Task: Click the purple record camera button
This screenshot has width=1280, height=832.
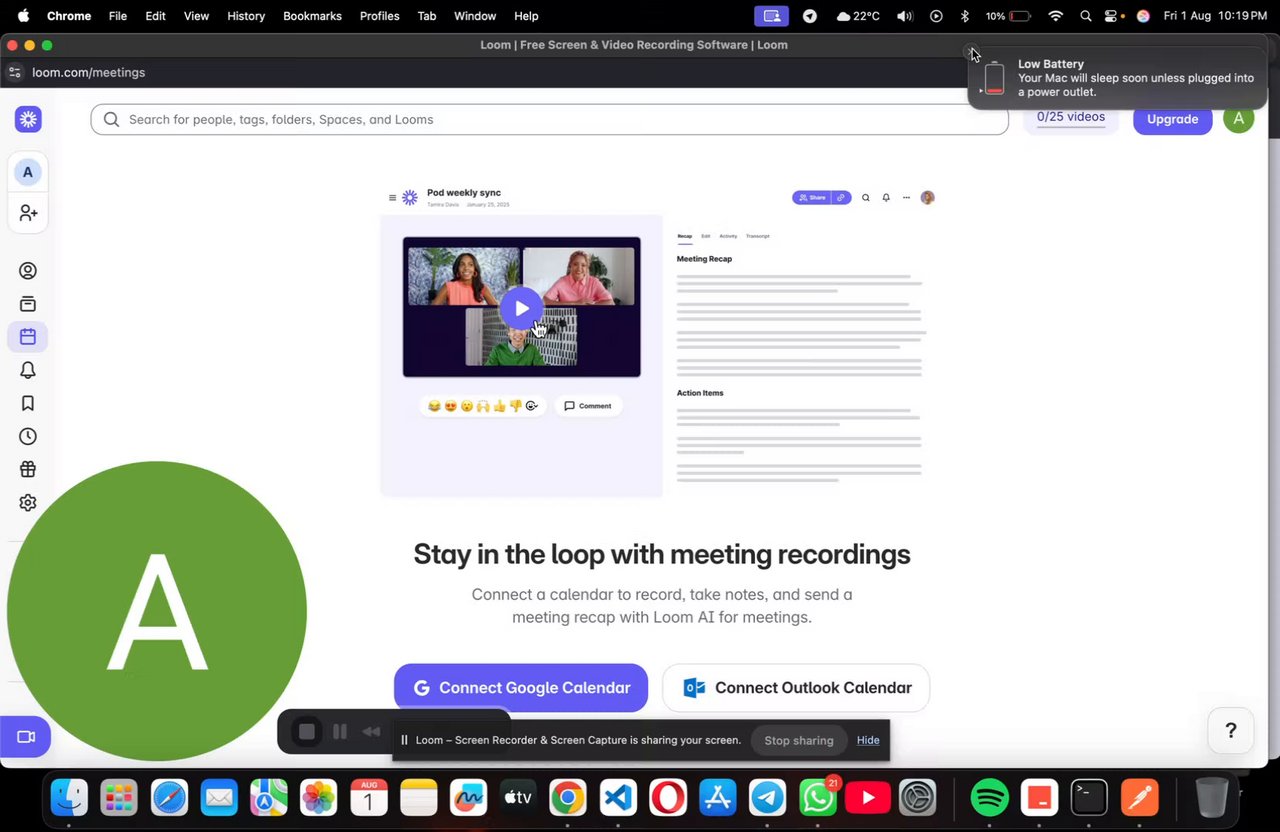Action: click(x=25, y=737)
